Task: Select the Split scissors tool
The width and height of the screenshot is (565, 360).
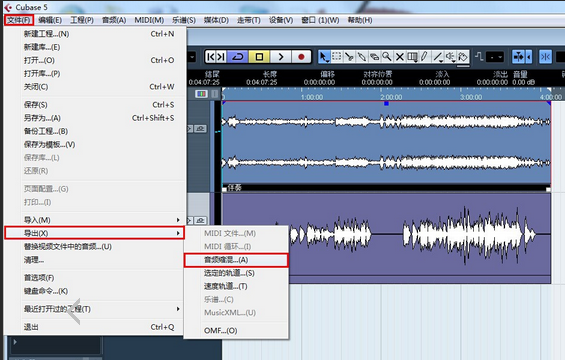Action: pyautogui.click(x=349, y=57)
